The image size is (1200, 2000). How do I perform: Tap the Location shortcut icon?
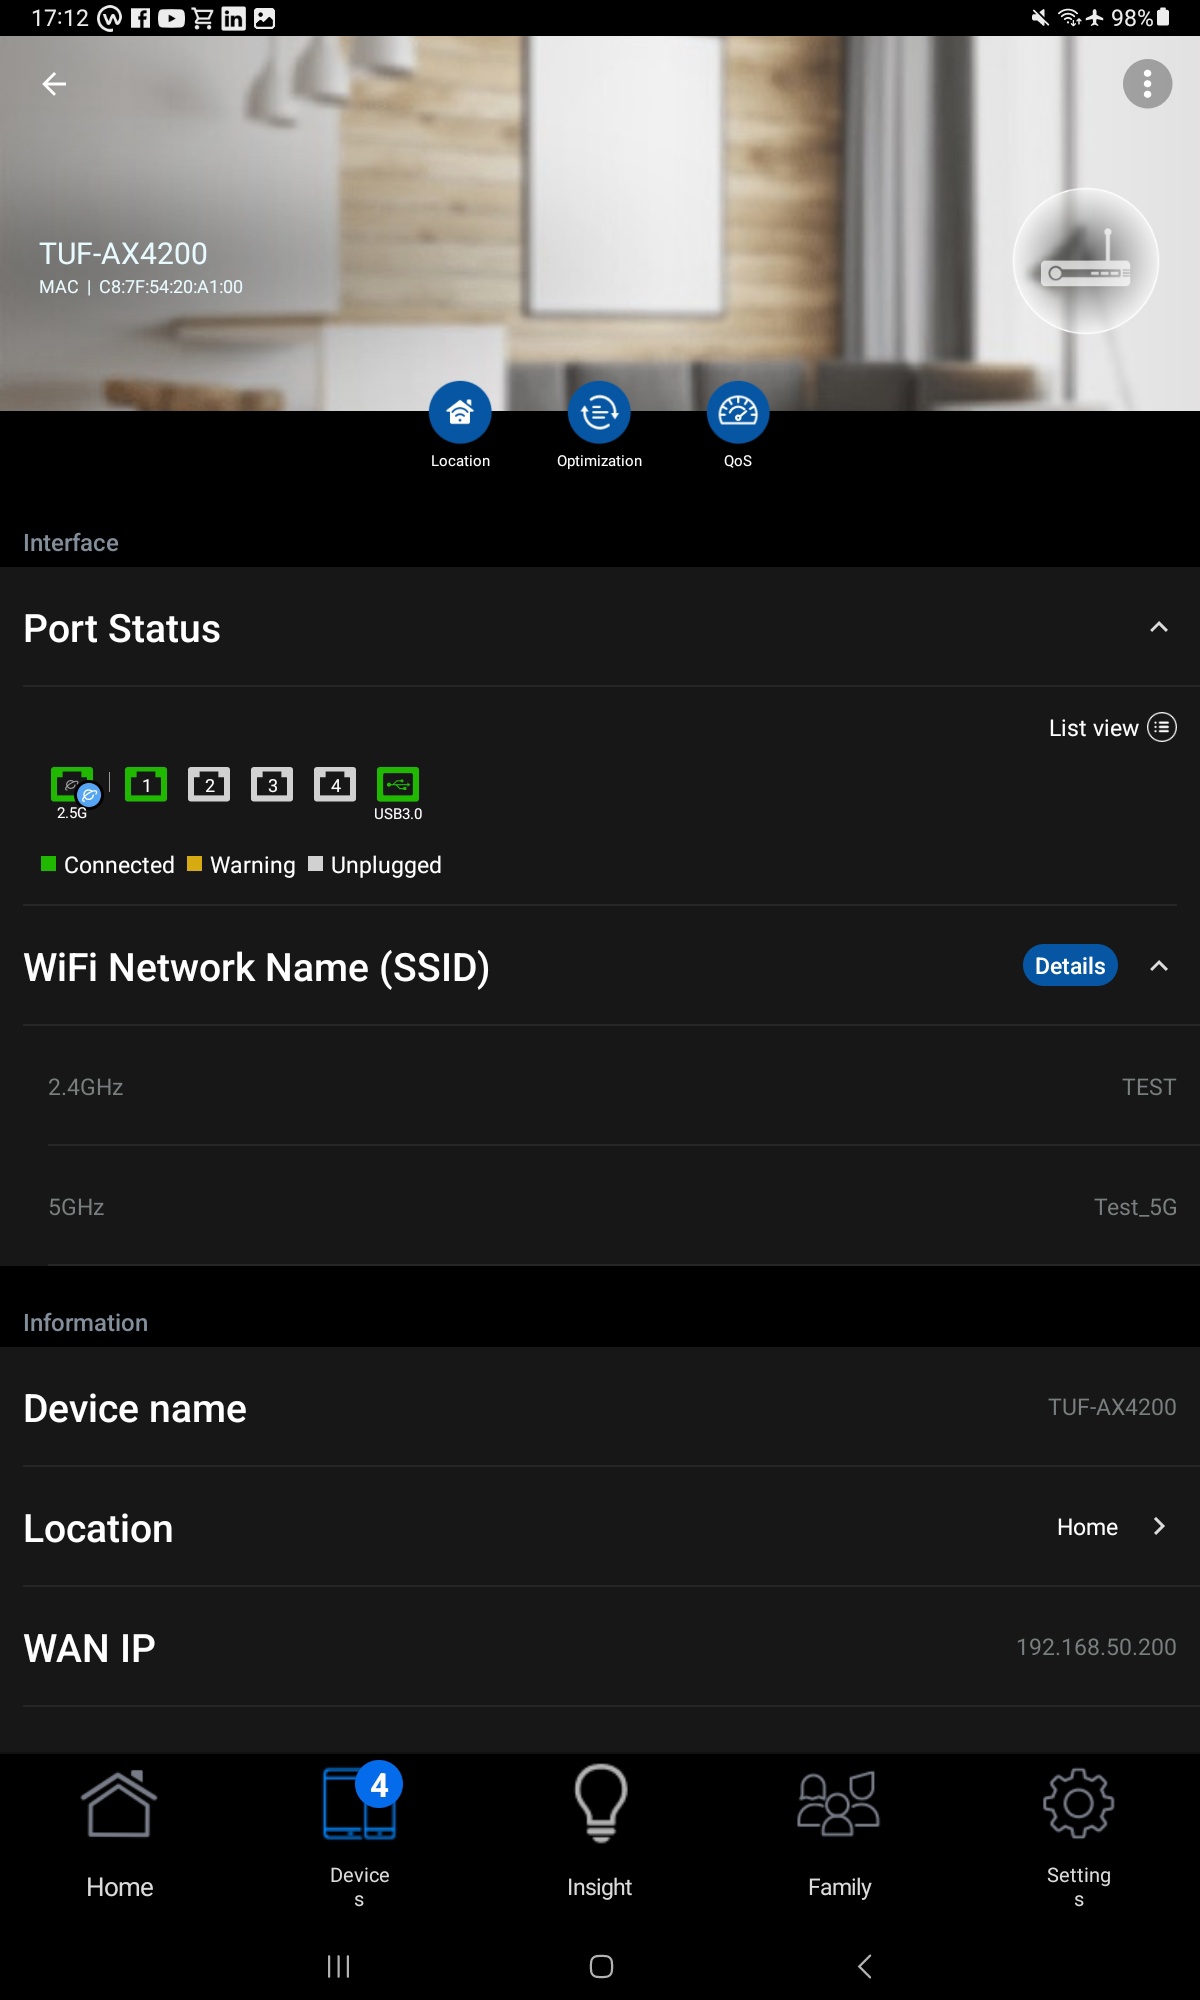(460, 413)
